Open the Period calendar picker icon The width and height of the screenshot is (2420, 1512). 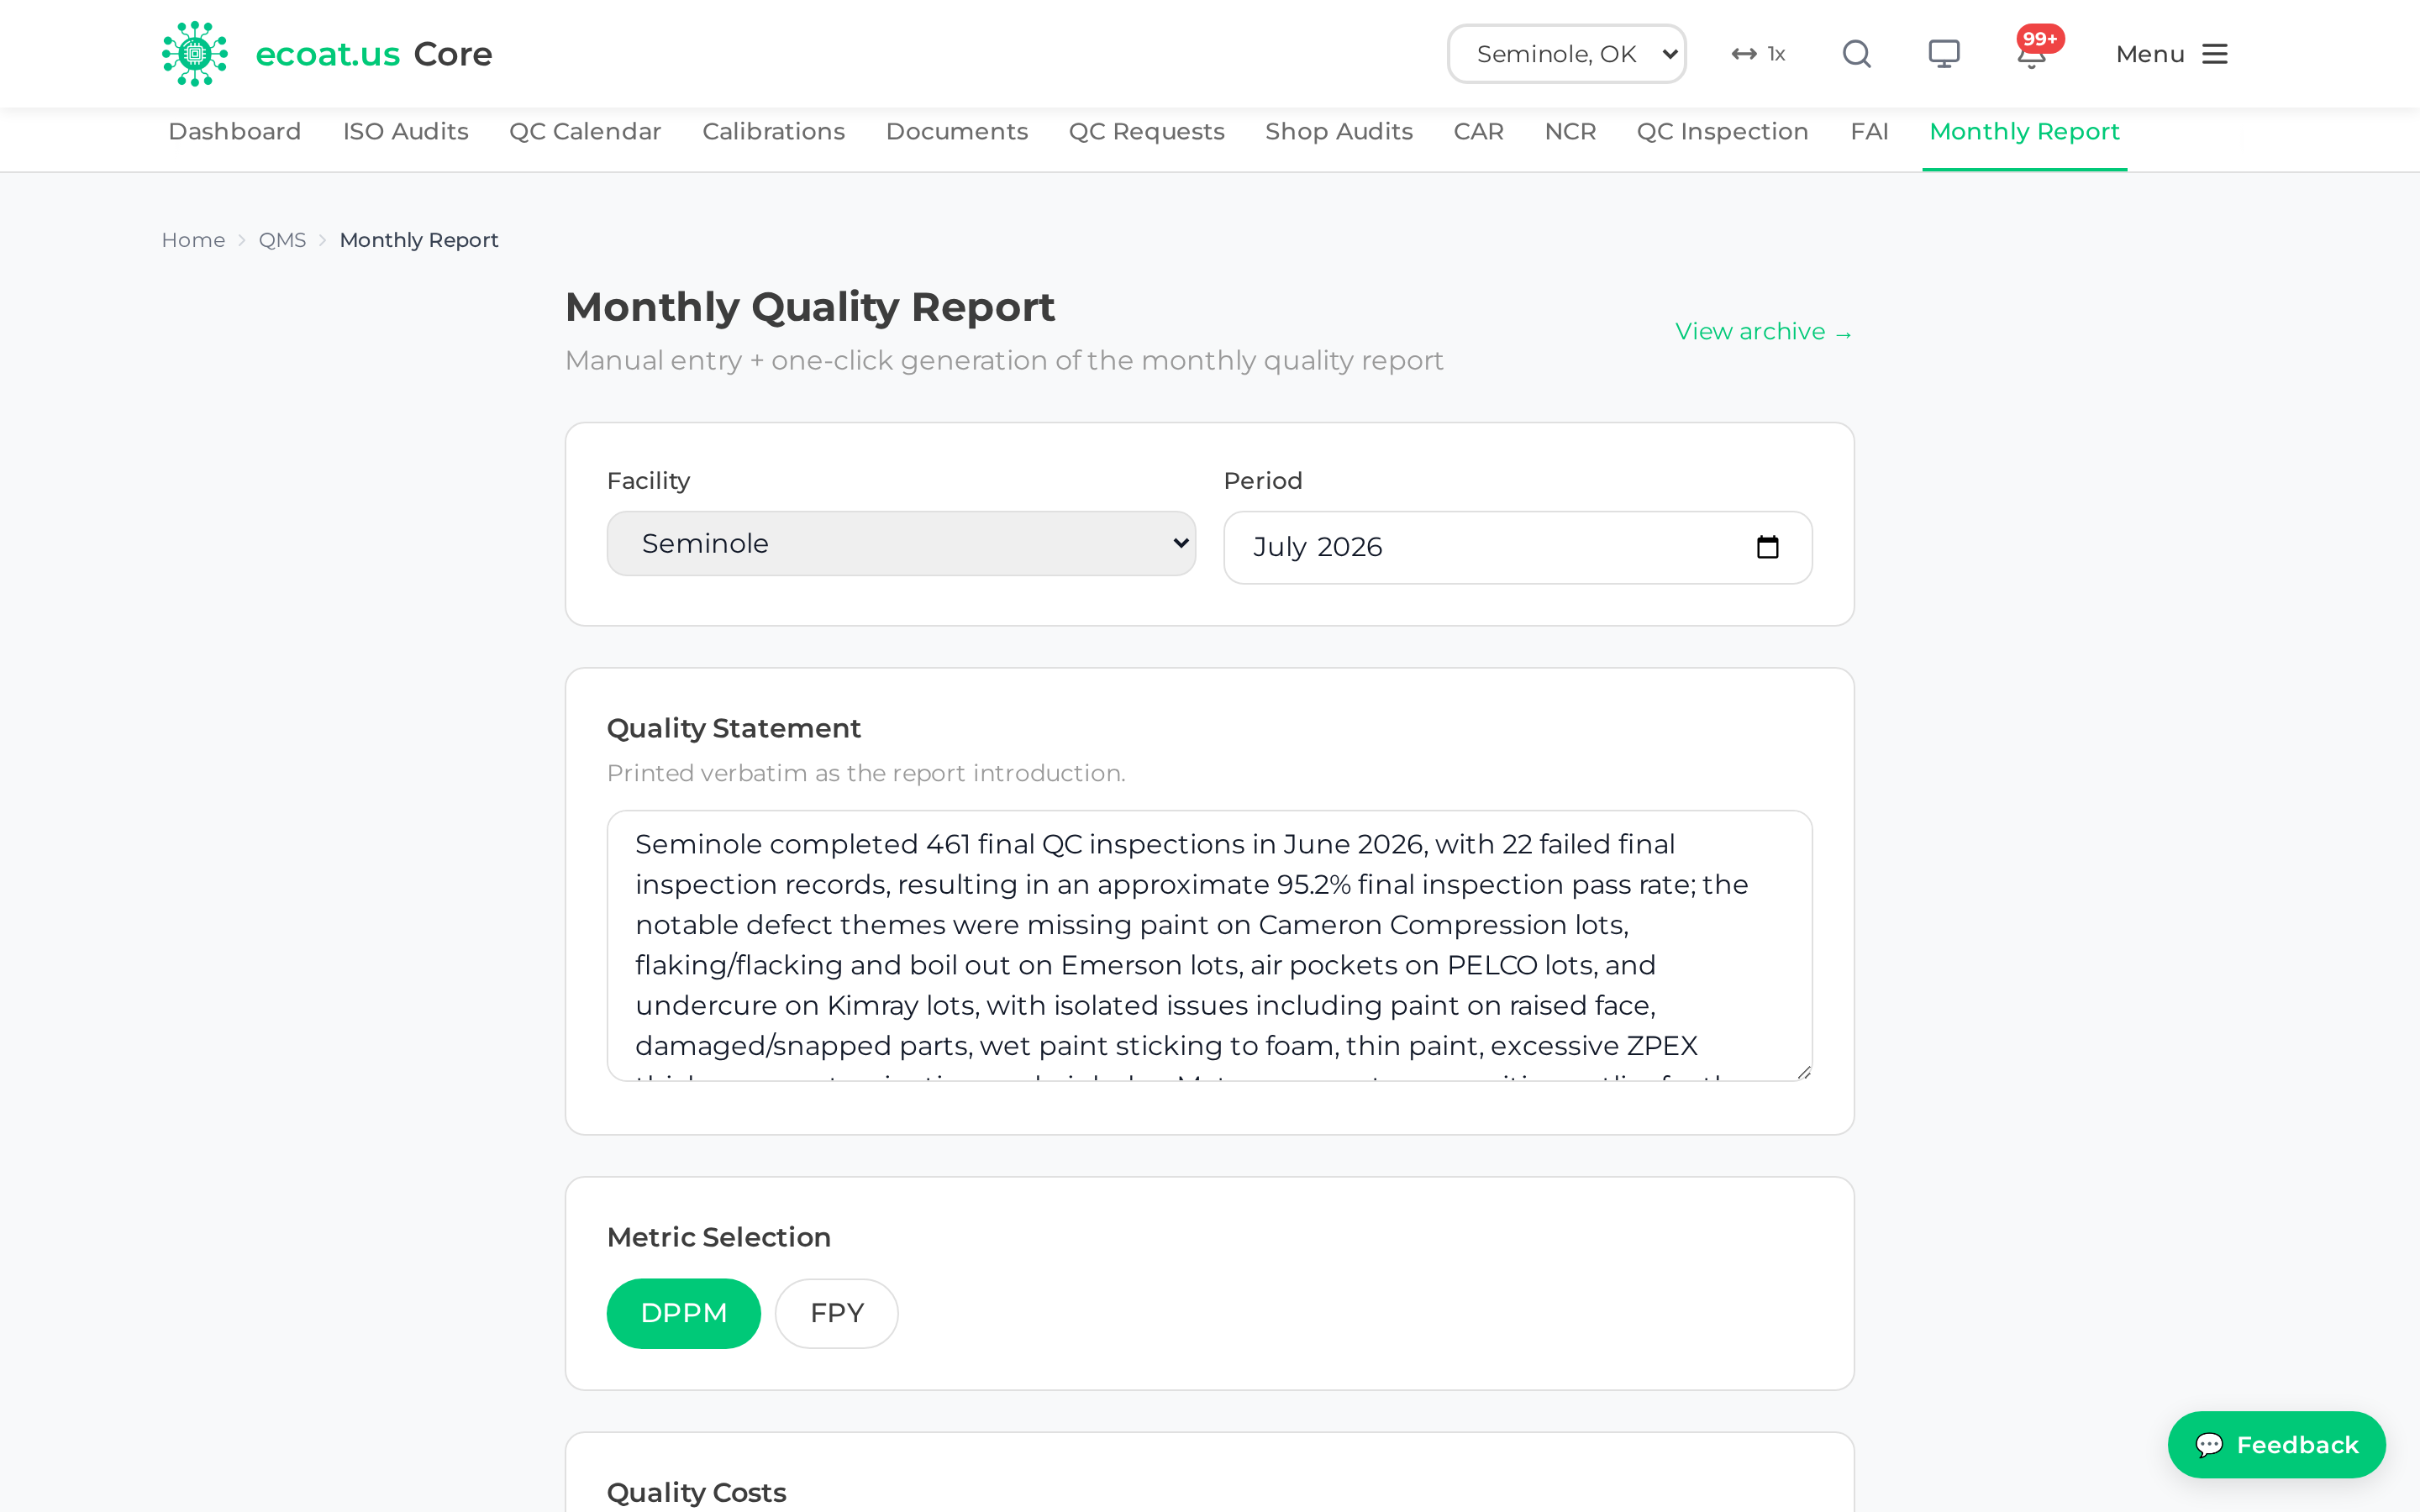point(1767,547)
